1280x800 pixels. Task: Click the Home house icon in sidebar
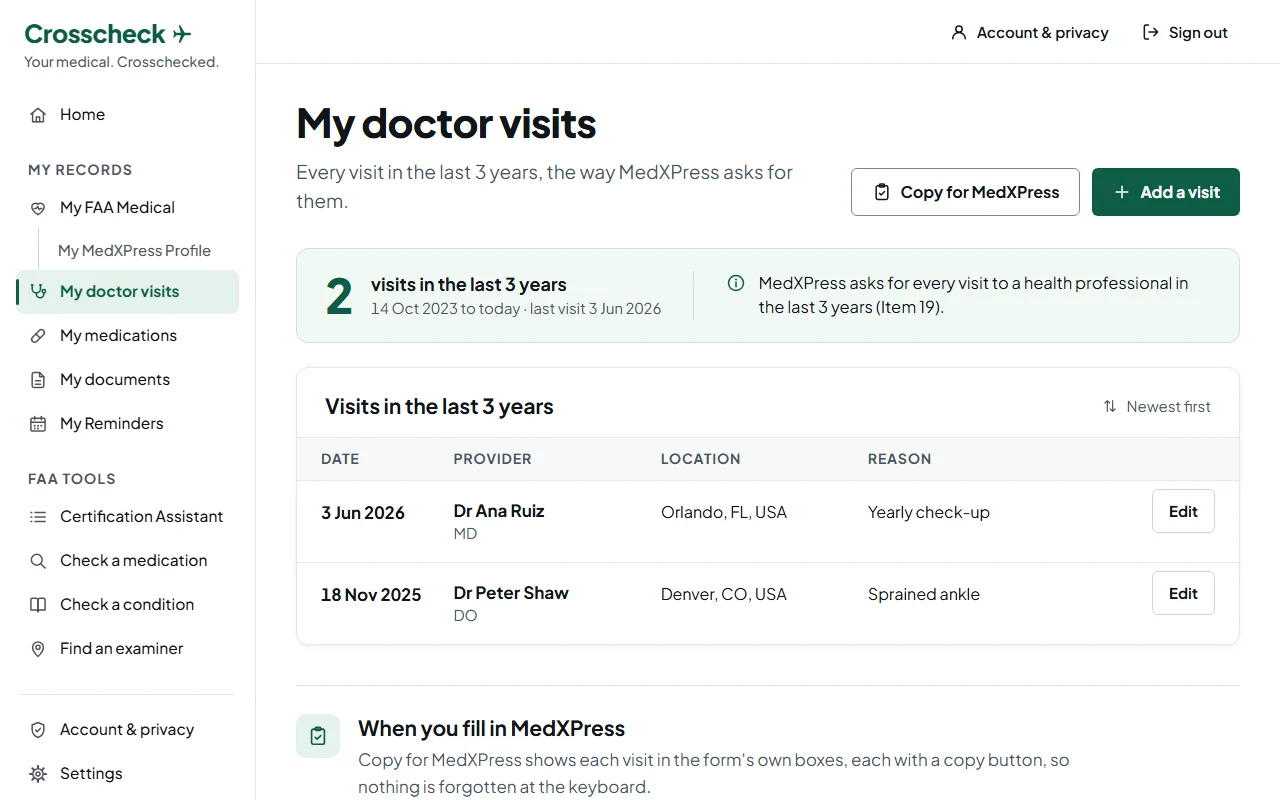pos(38,115)
